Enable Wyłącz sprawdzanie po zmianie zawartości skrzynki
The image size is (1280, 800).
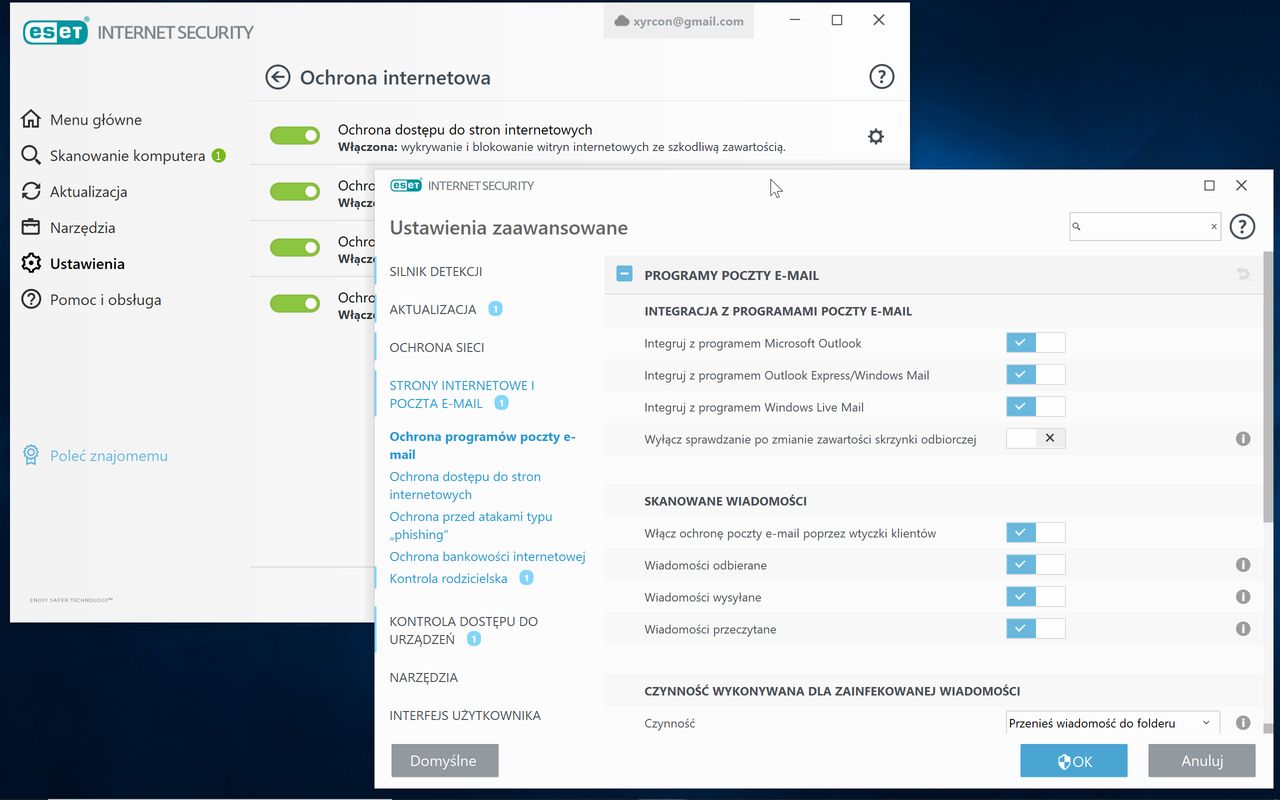click(1035, 438)
